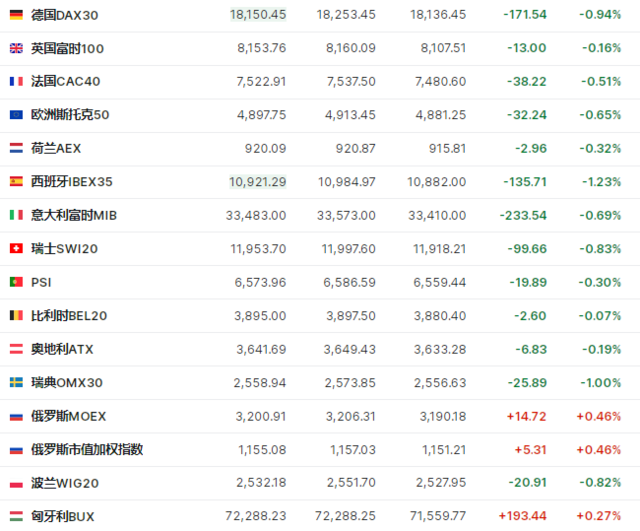Open the 英国富时100 index link

(x=67, y=49)
